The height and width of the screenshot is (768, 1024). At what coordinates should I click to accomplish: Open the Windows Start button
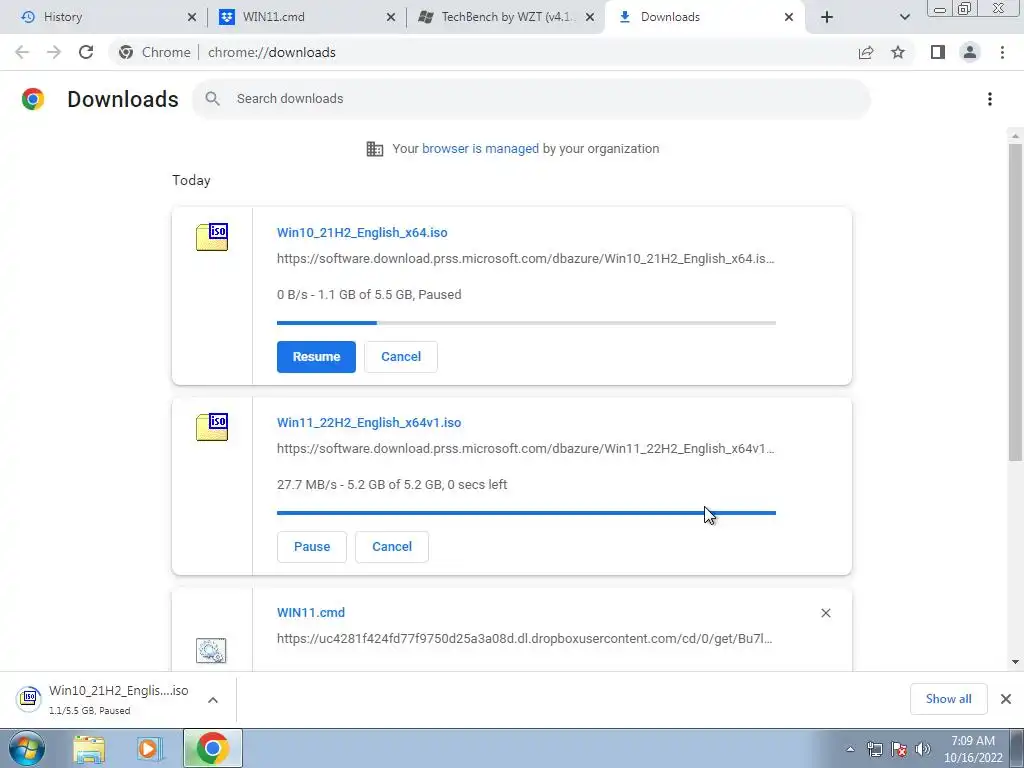tap(27, 748)
